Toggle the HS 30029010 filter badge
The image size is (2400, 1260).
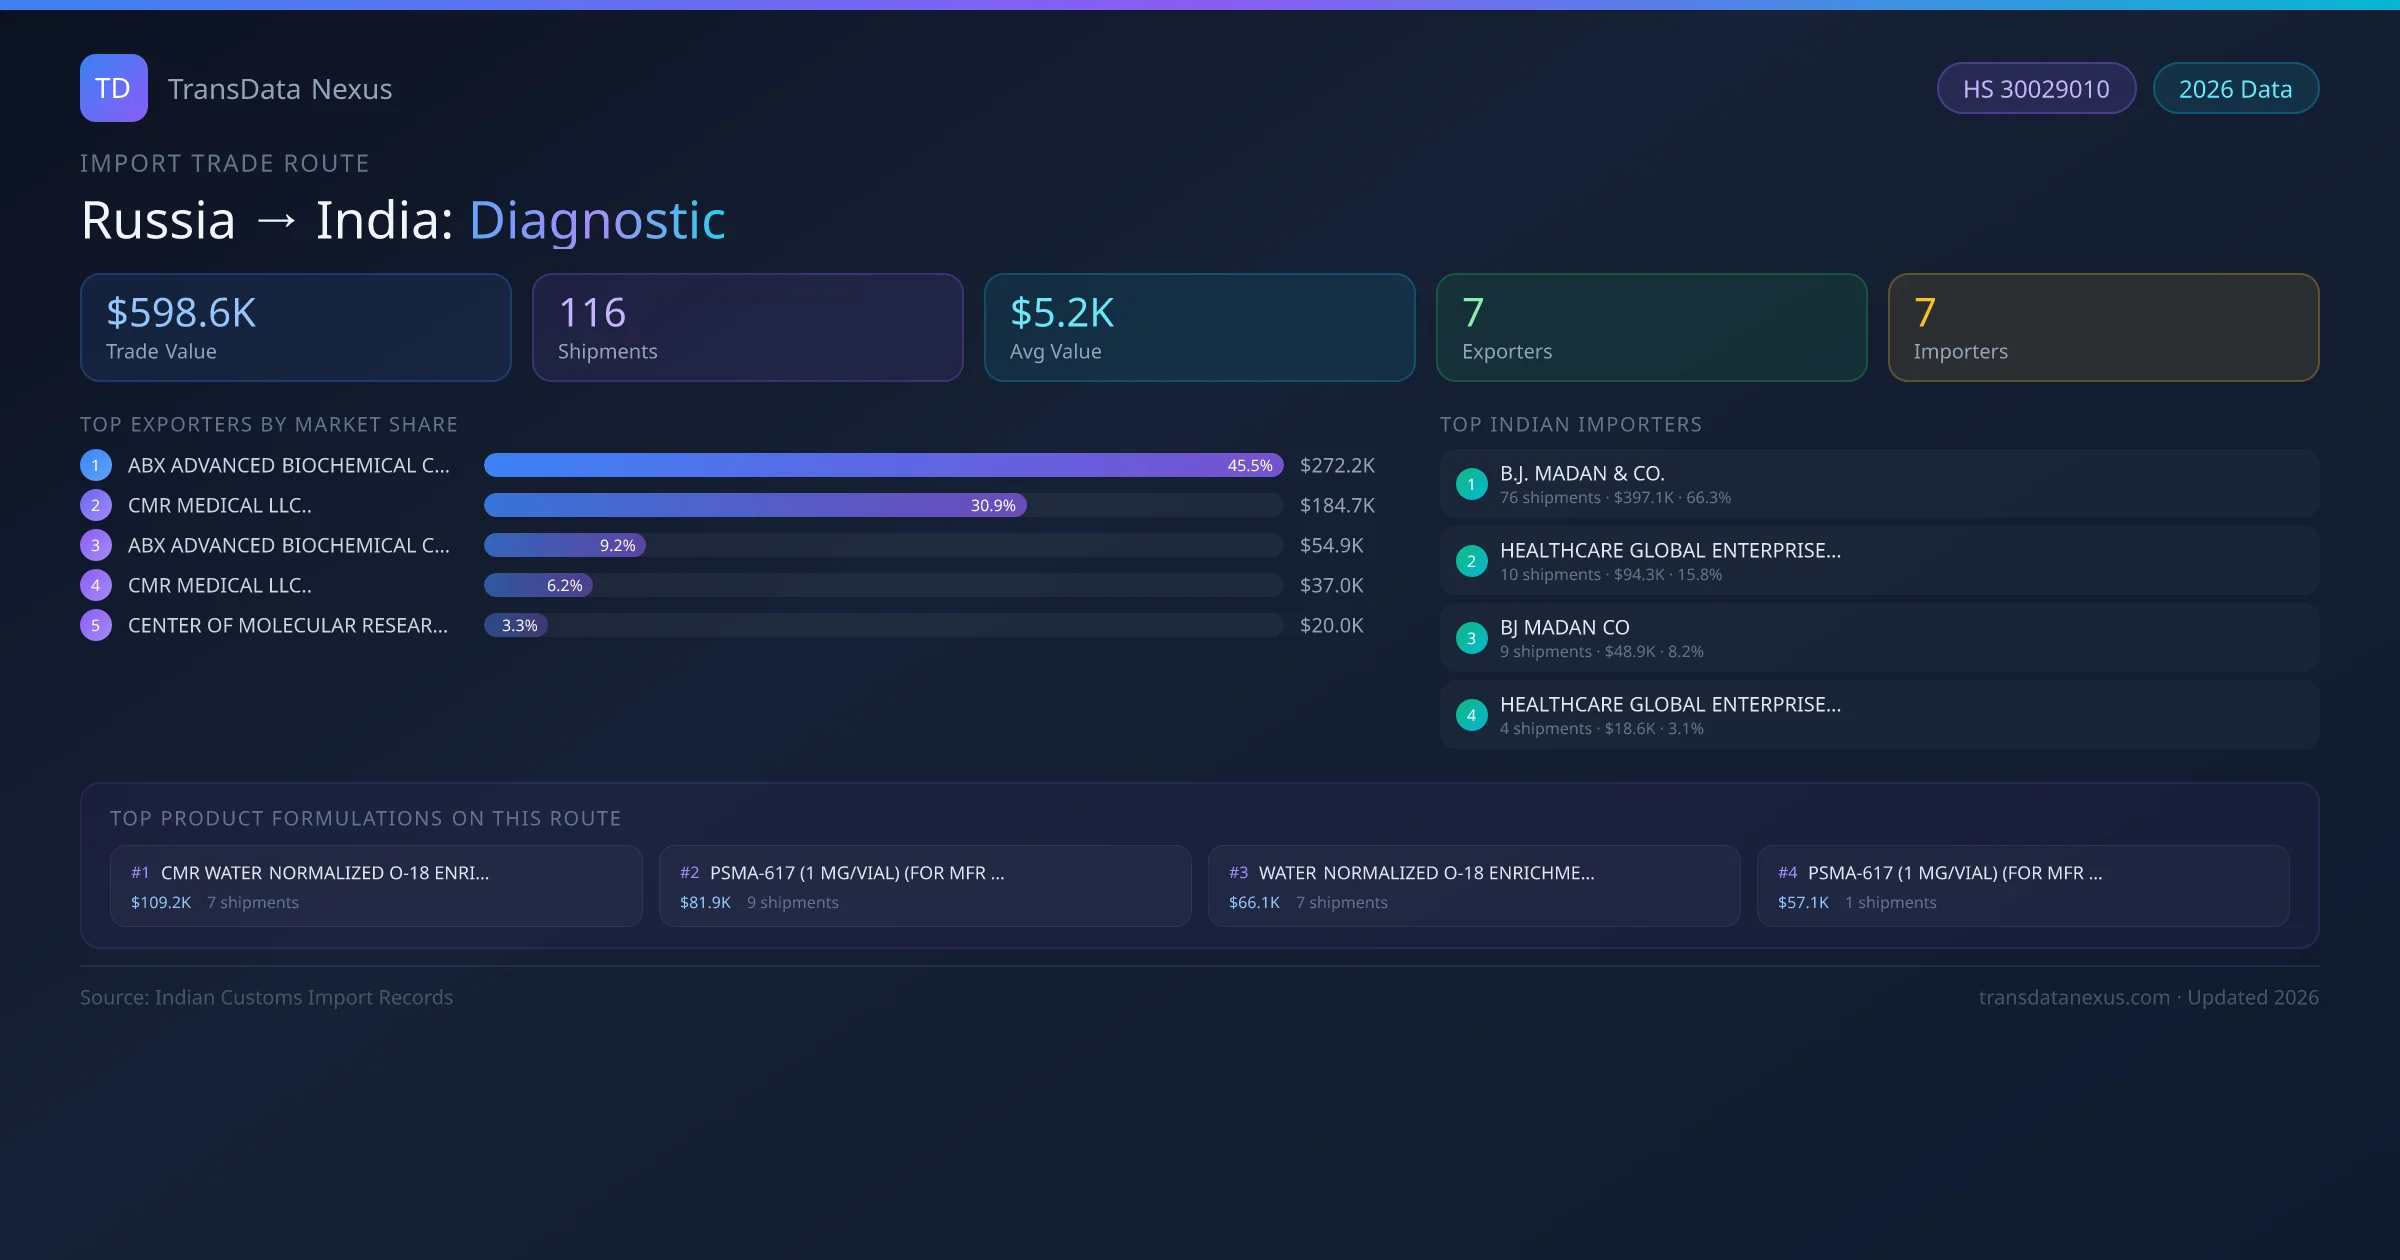(2036, 88)
